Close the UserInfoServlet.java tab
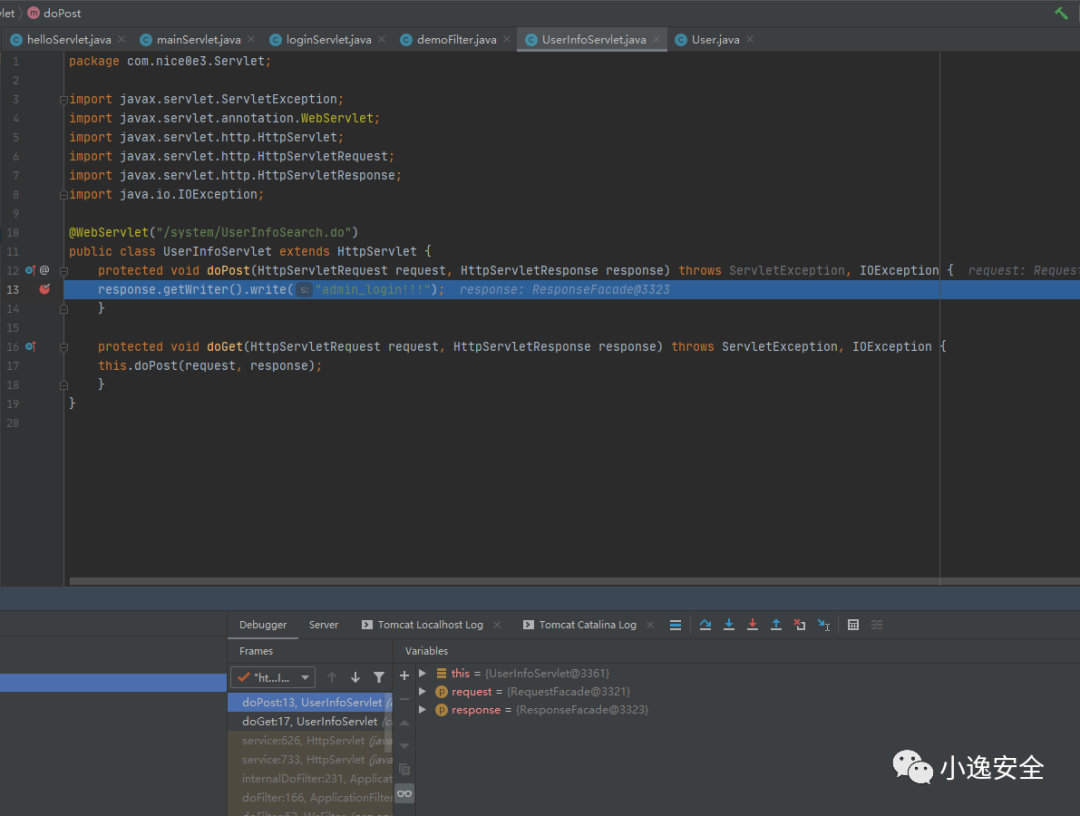 click(657, 39)
